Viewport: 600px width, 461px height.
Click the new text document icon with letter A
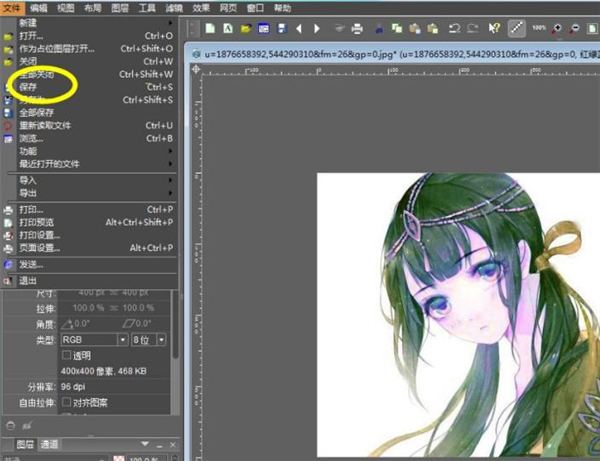tap(228, 28)
